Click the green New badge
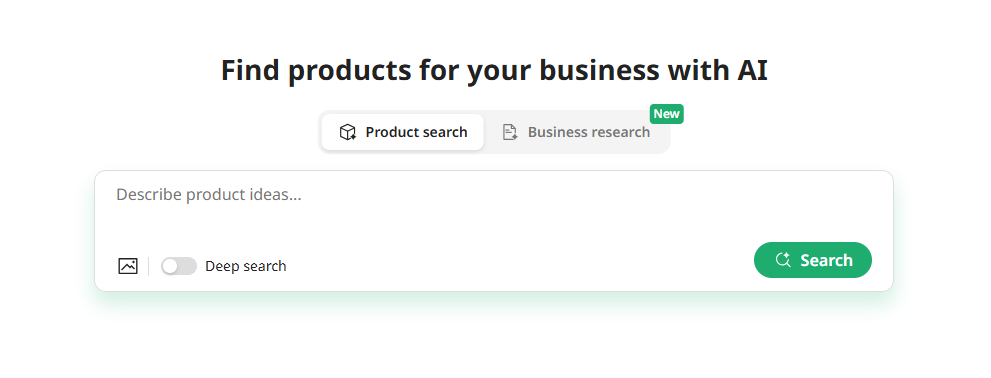 (667, 114)
